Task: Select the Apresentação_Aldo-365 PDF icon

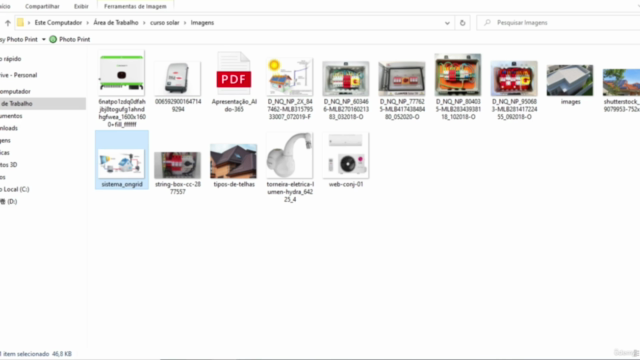Action: (233, 73)
